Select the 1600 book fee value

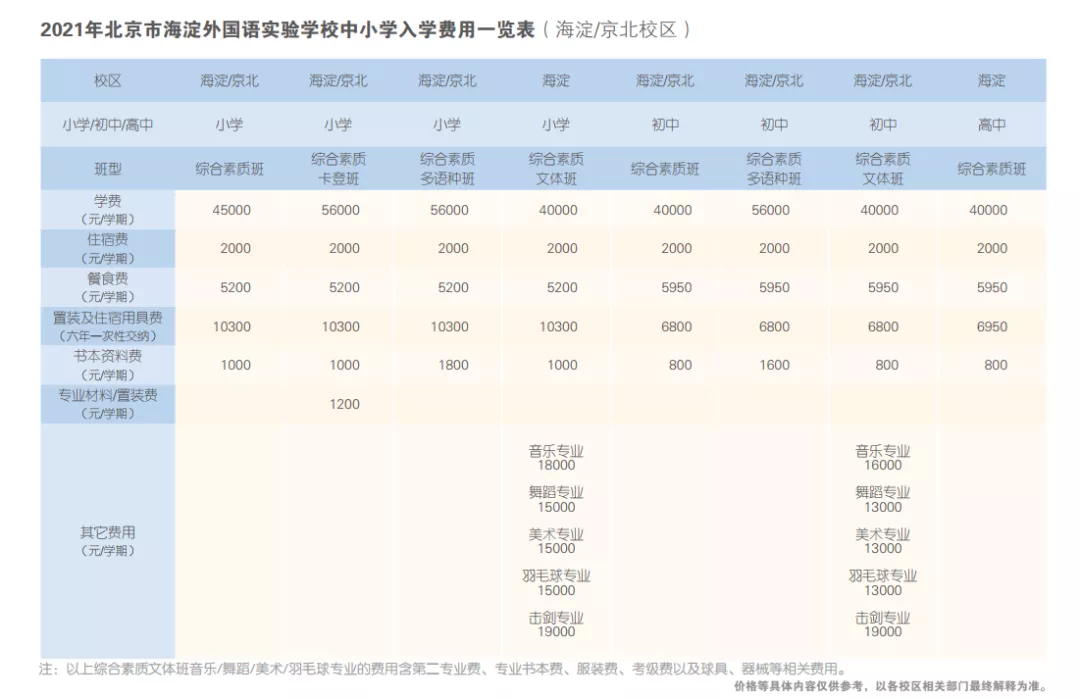click(x=774, y=365)
